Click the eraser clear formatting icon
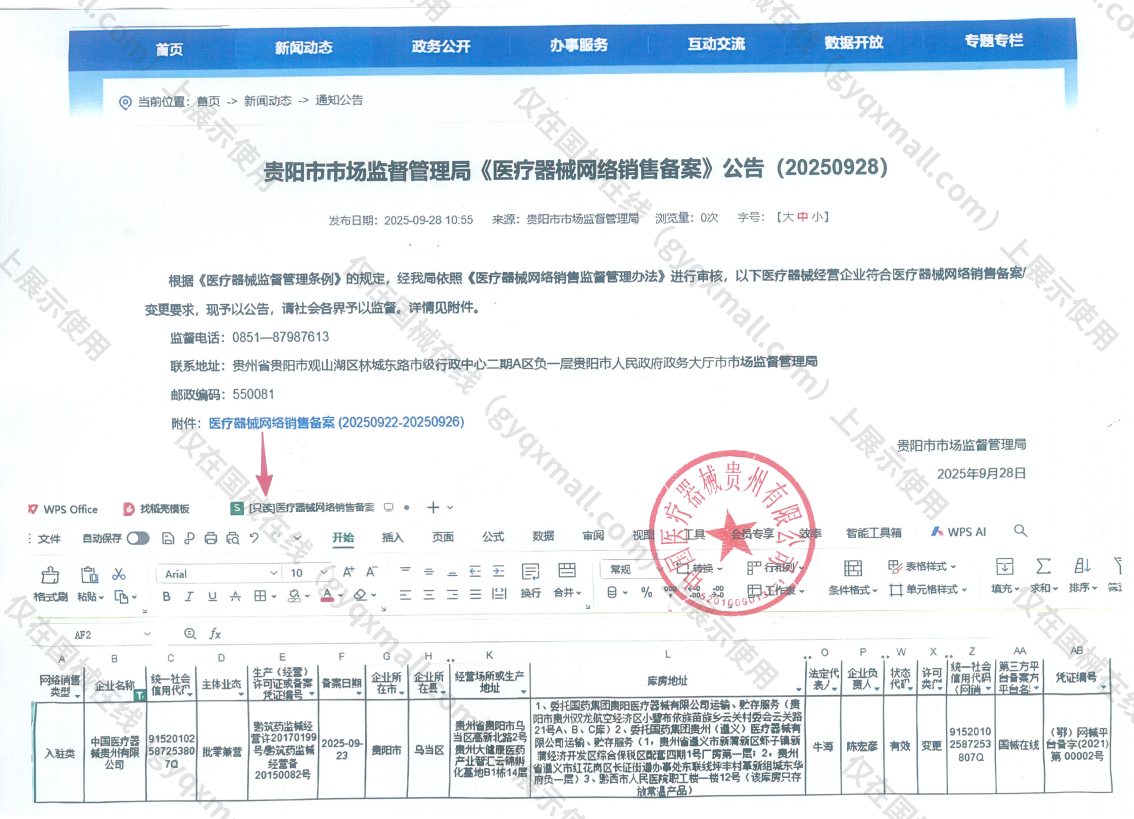 tap(361, 595)
